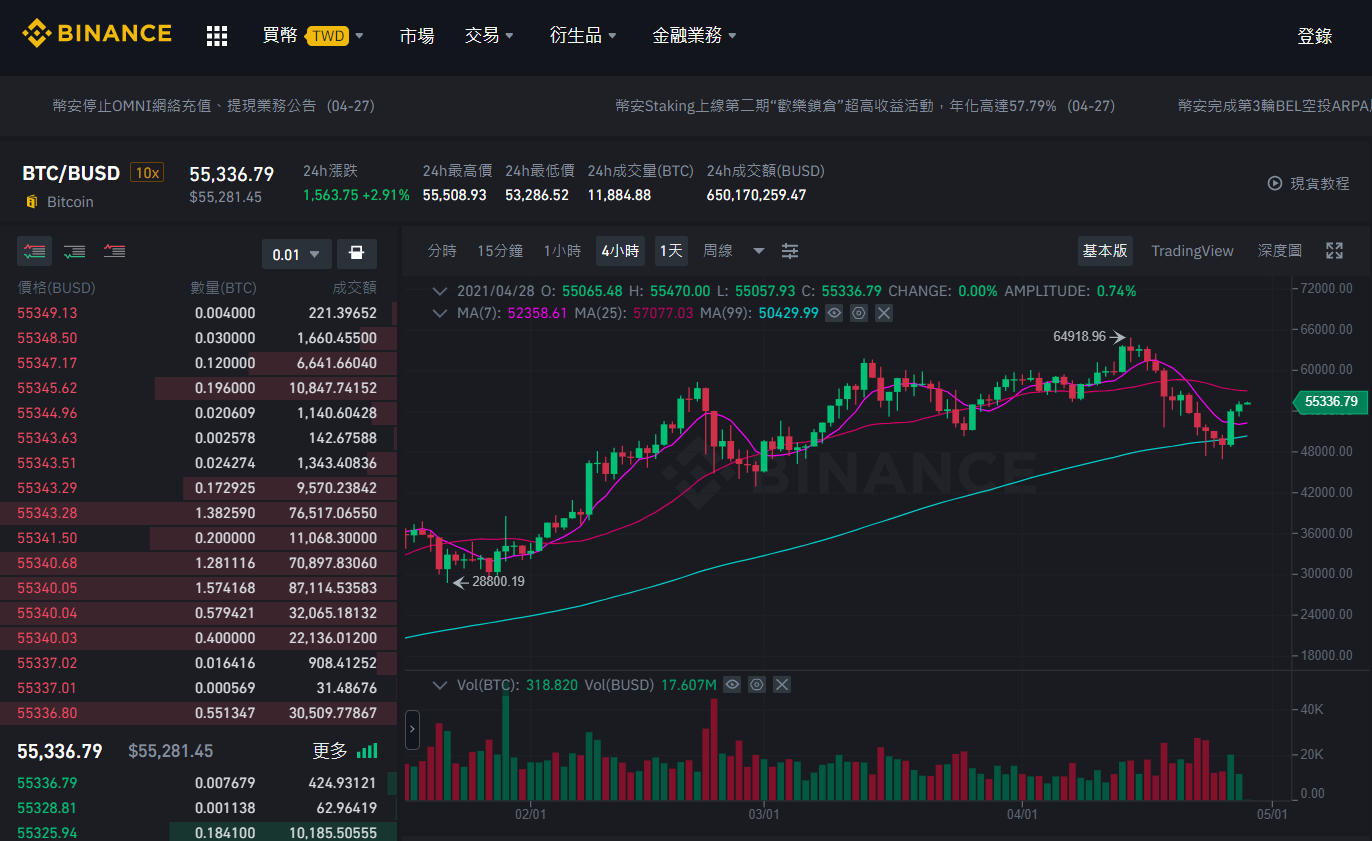This screenshot has height=841, width=1372.
Task: Open the 買幣 TWD dropdown
Action: click(313, 36)
